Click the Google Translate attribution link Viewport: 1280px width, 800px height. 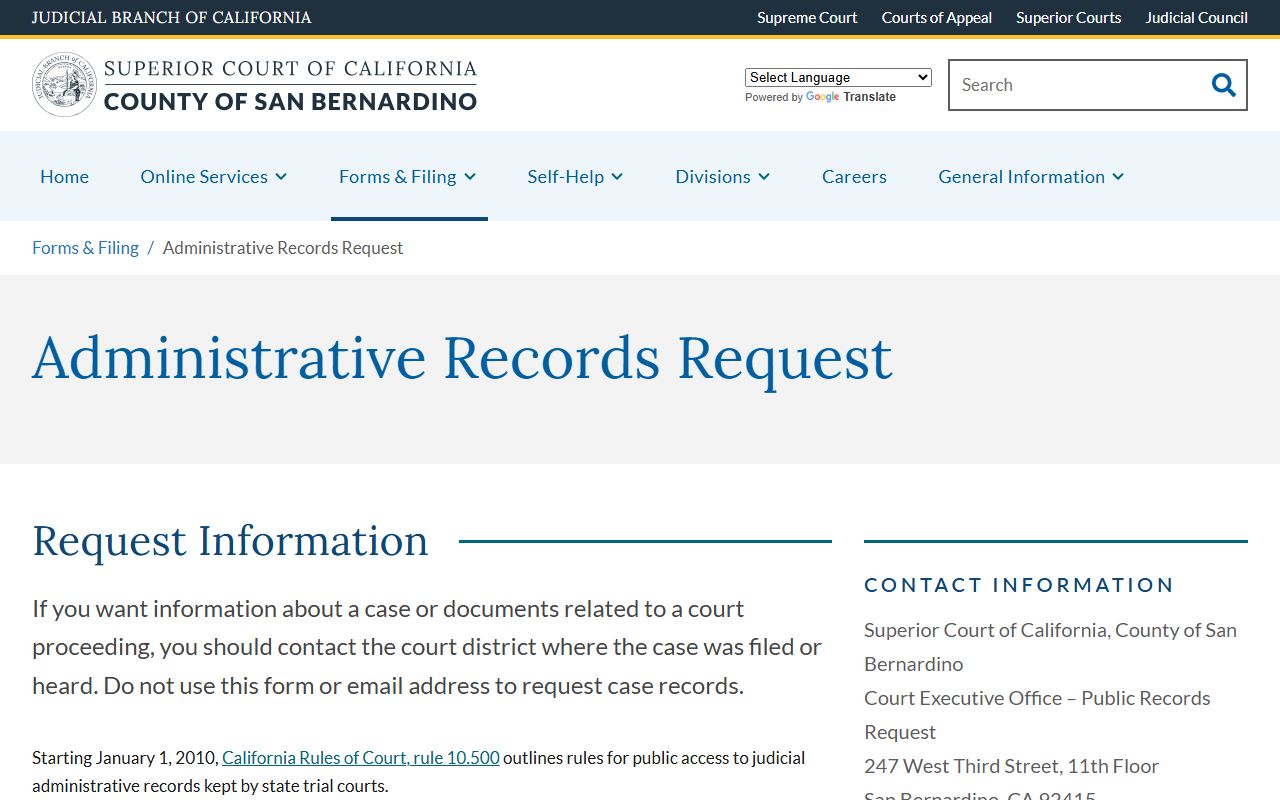850,97
